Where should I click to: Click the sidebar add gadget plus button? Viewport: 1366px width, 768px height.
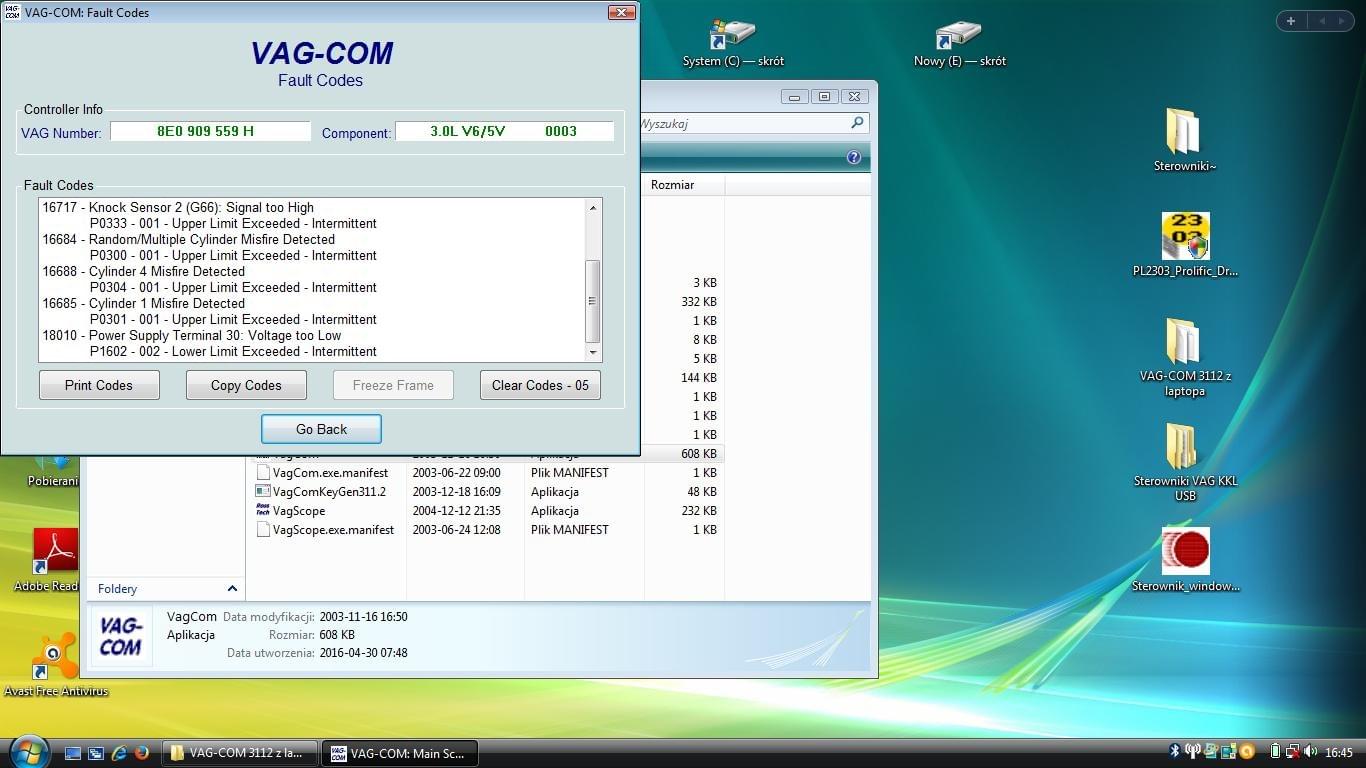1291,21
